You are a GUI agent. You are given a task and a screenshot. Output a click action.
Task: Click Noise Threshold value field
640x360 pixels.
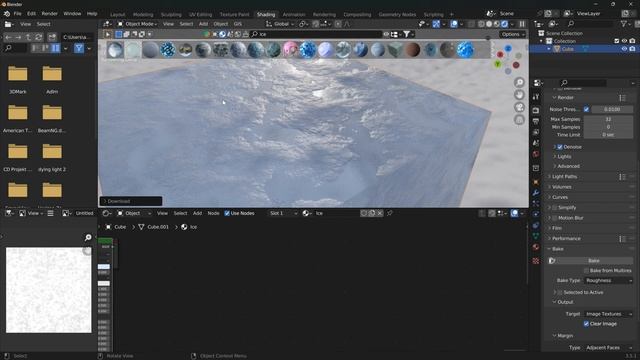tap(612, 109)
